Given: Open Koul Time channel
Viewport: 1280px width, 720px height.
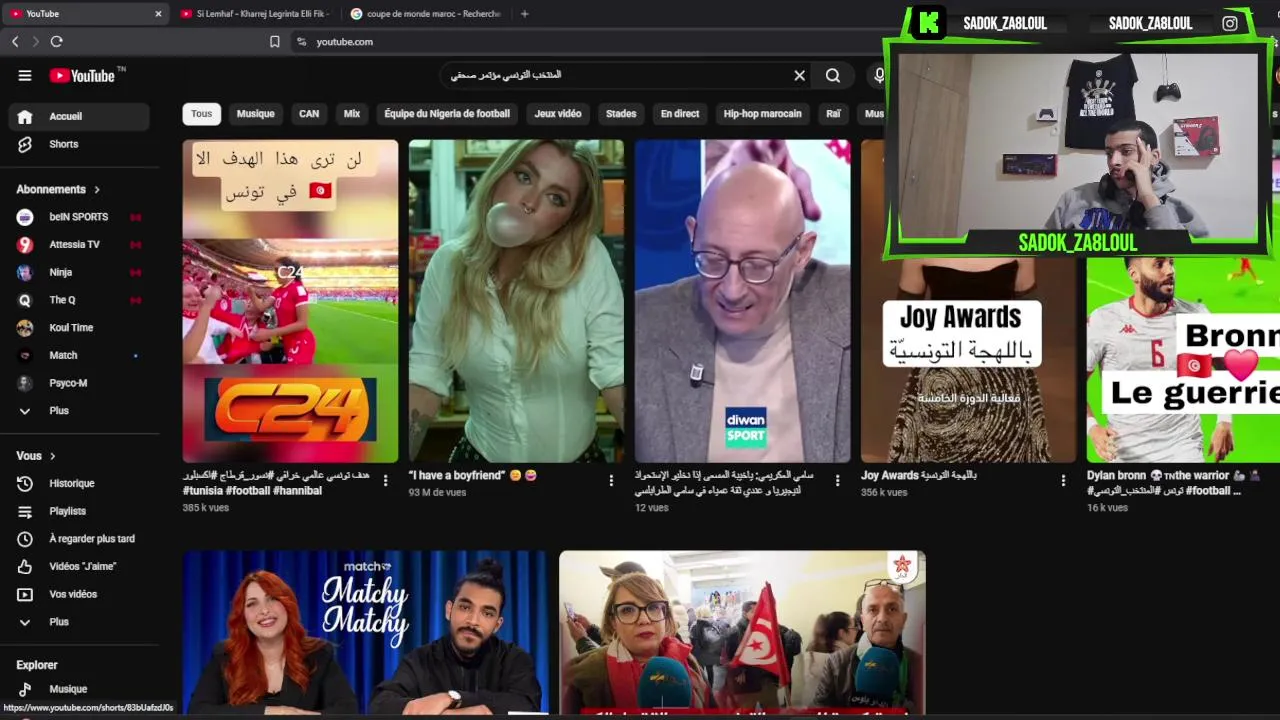Looking at the screenshot, I should (80, 328).
